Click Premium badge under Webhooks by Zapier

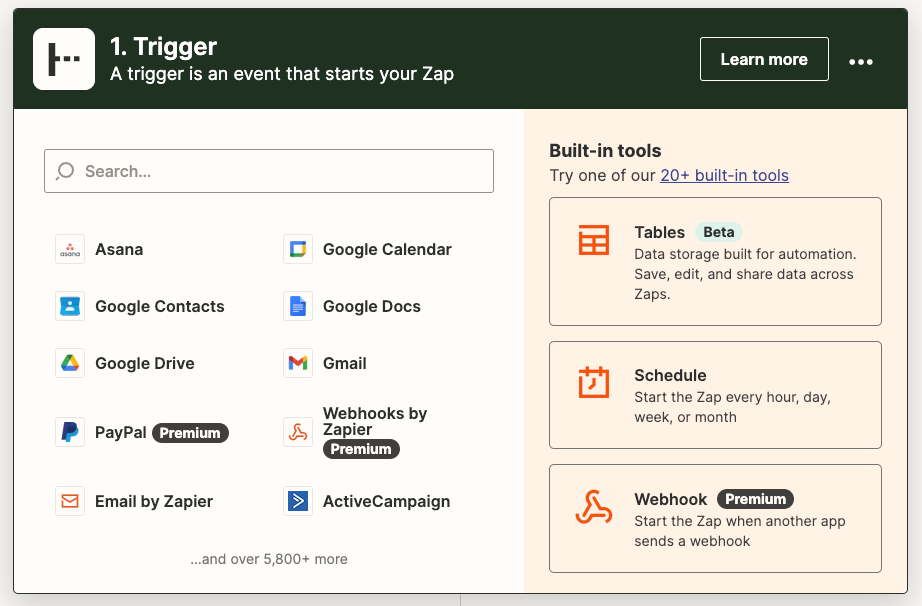pyautogui.click(x=361, y=449)
